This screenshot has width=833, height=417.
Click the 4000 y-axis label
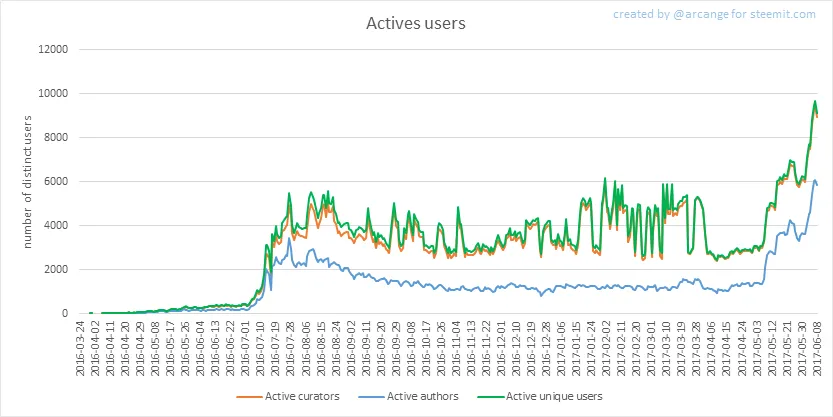(x=58, y=226)
